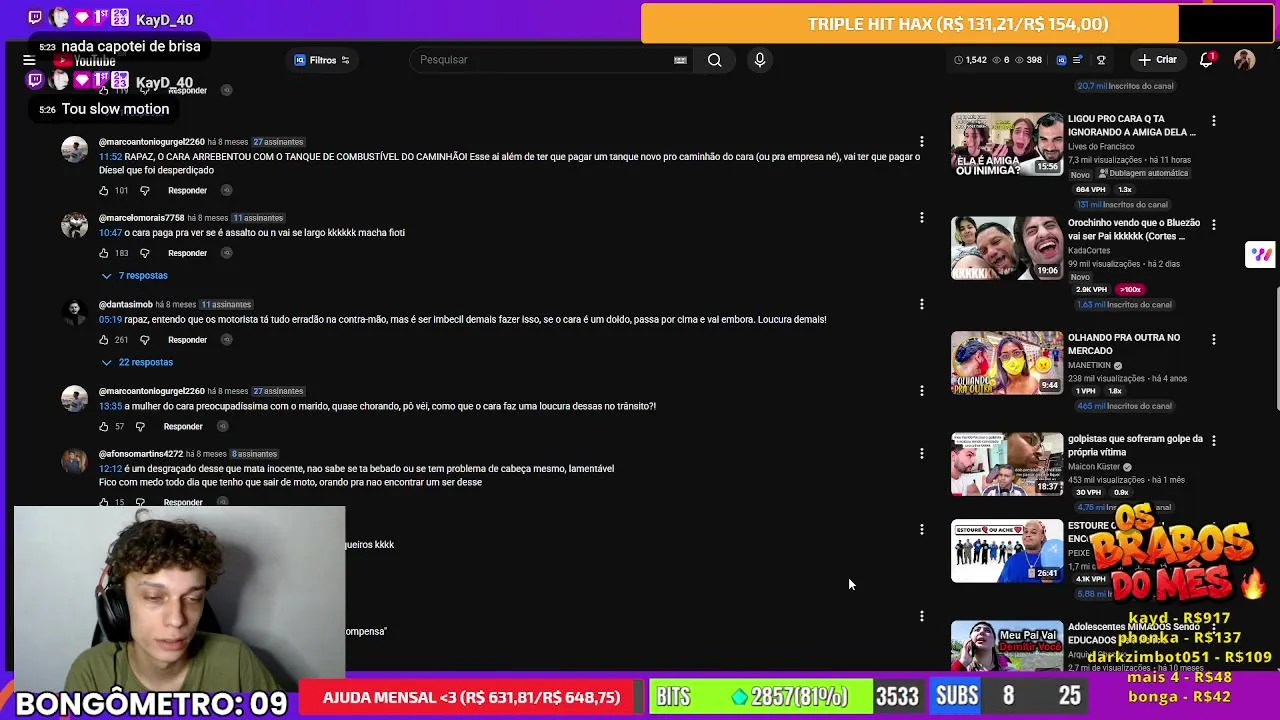Reply to dantasimob comment
The width and height of the screenshot is (1280, 720).
pyautogui.click(x=187, y=340)
